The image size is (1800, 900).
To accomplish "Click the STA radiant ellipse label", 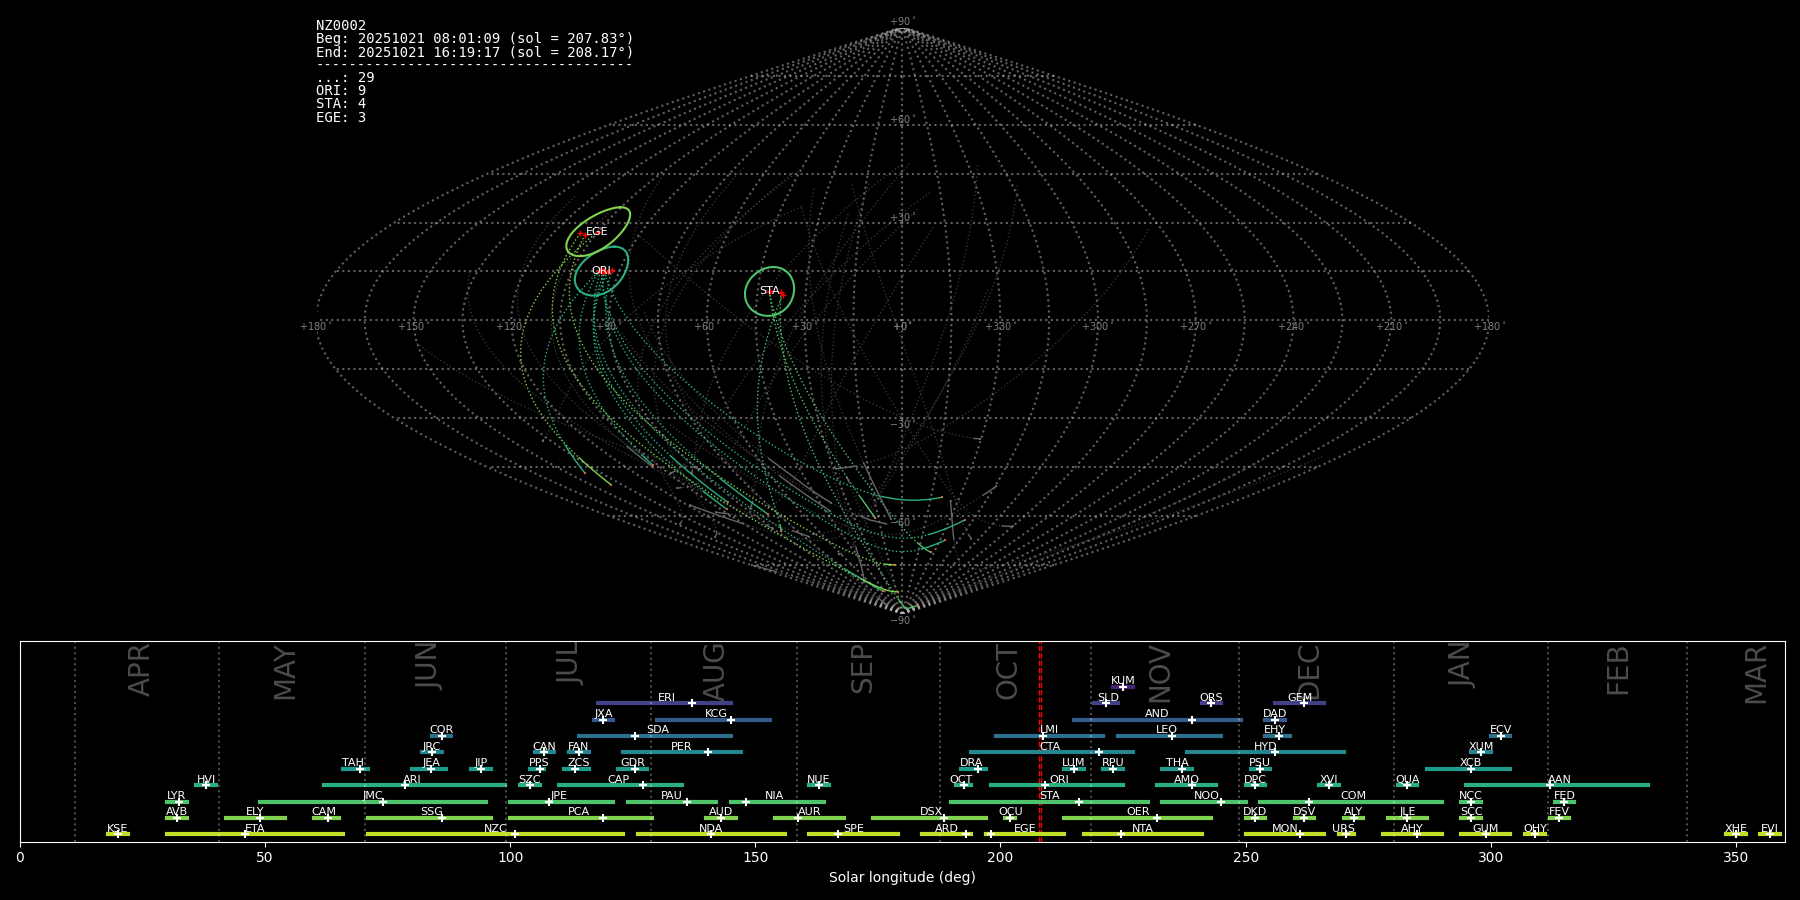I will (x=769, y=291).
